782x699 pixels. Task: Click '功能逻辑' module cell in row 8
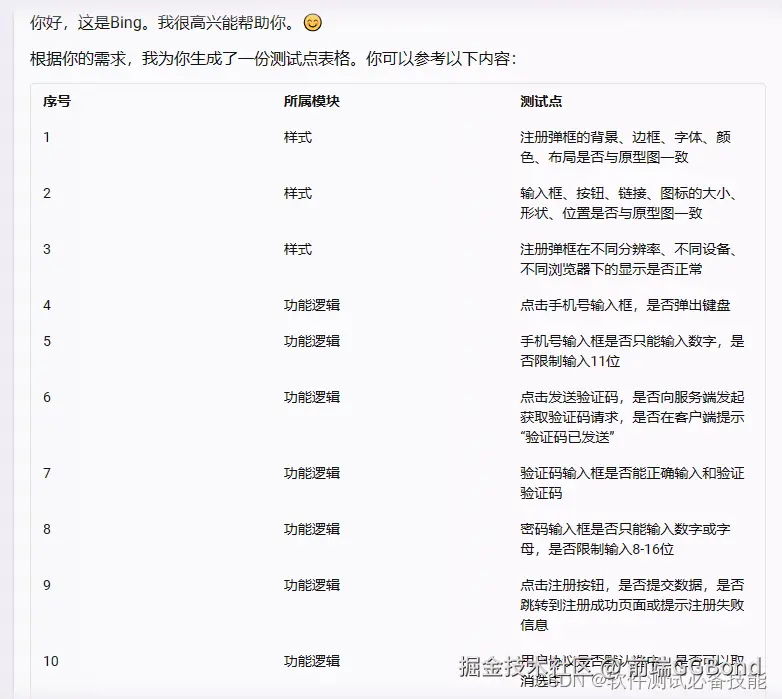point(312,529)
